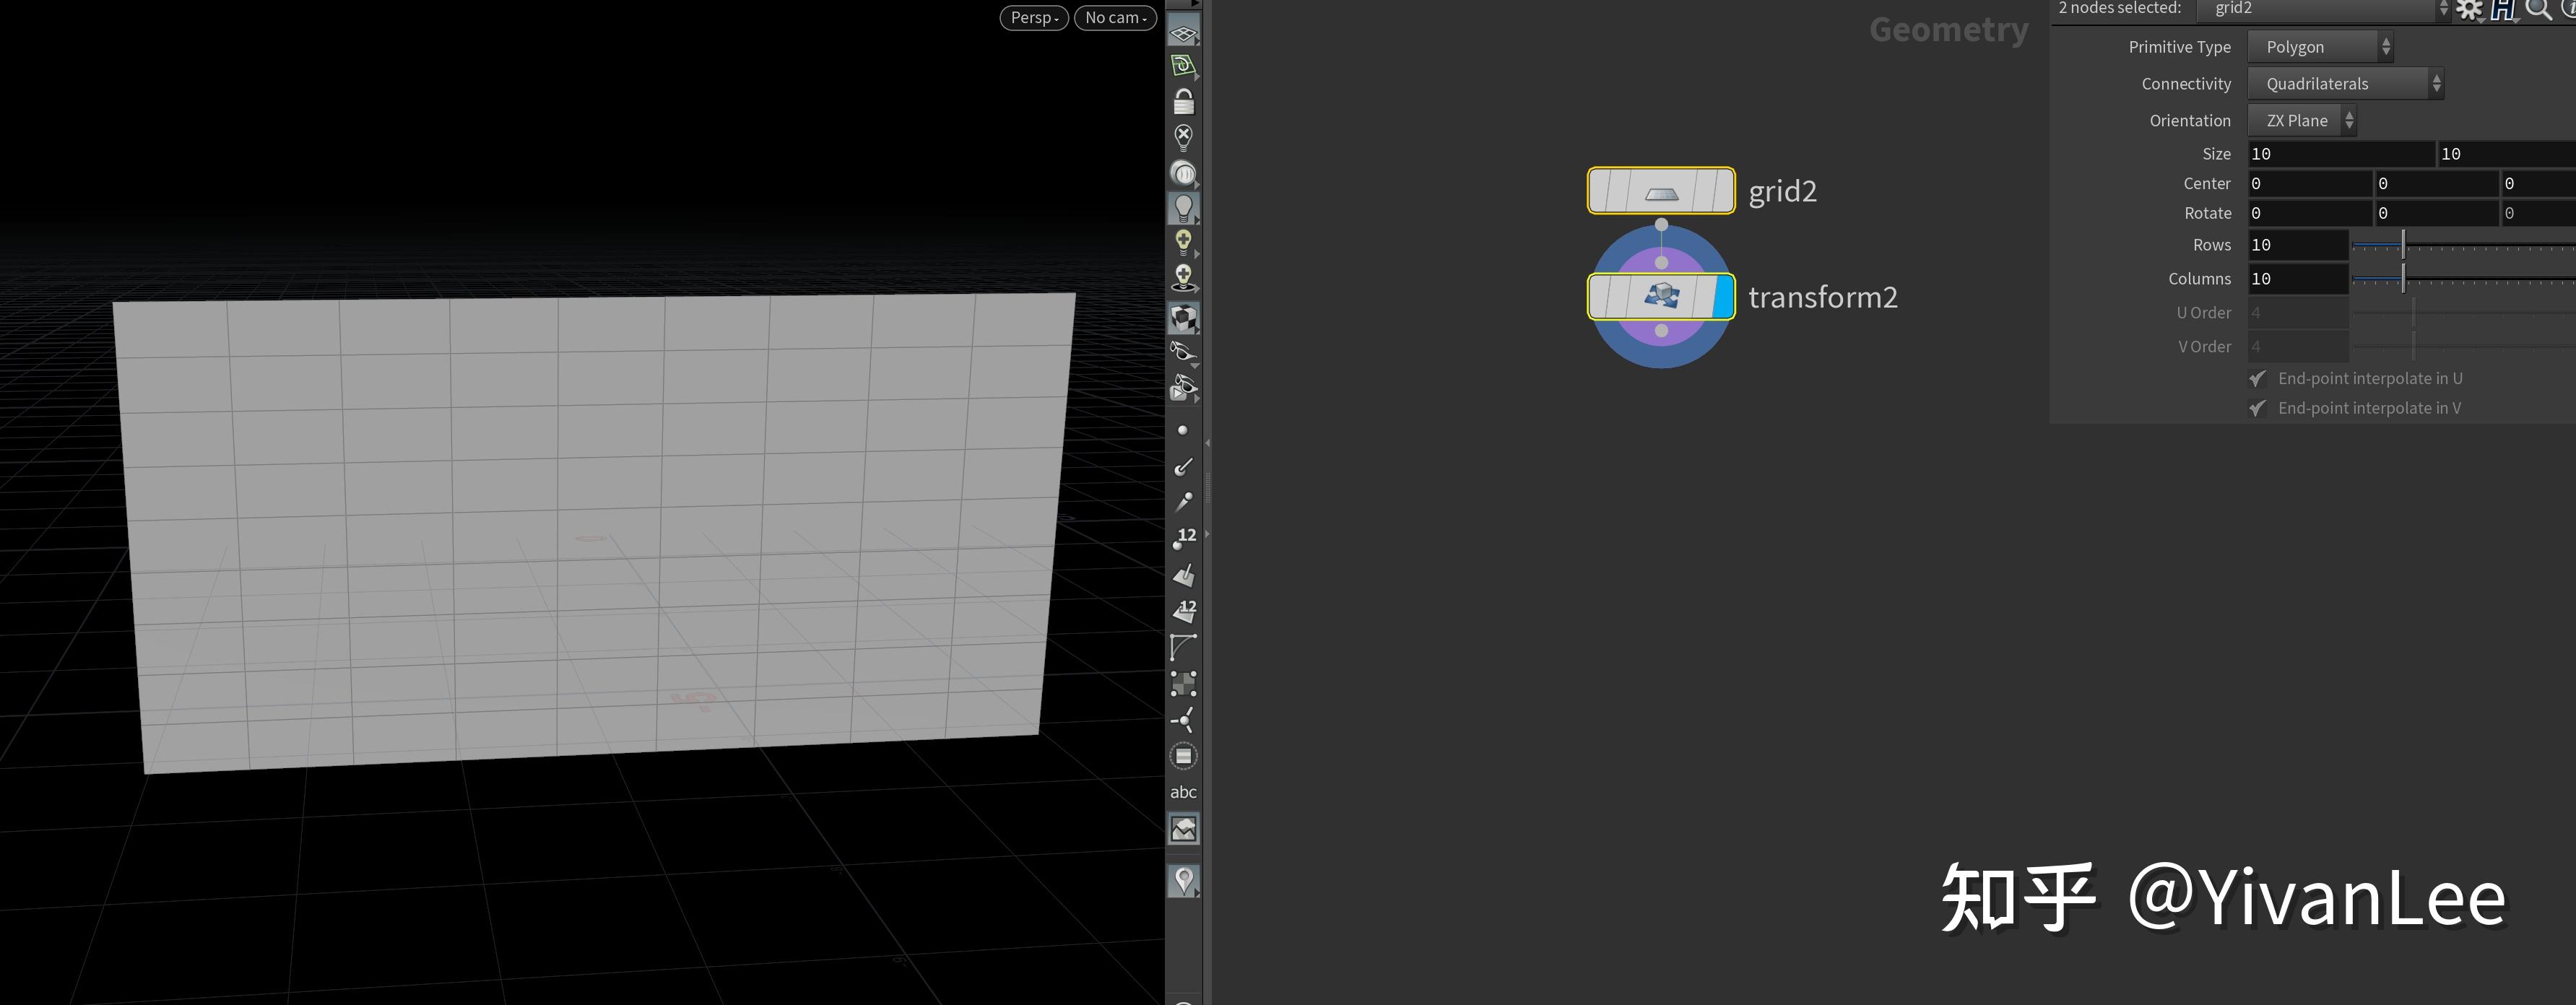Toggle End-point interpolate in U checkbox
Image resolution: width=2576 pixels, height=1005 pixels.
click(2257, 379)
